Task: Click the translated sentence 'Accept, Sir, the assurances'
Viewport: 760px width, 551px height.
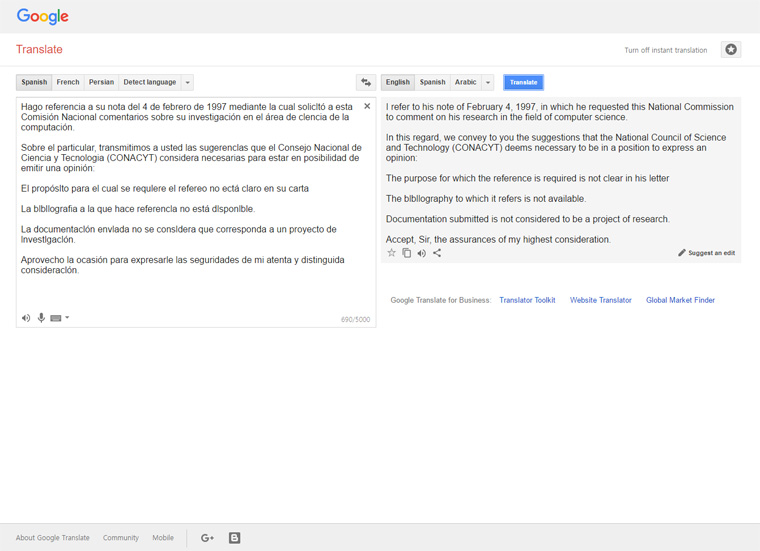Action: [x=498, y=239]
